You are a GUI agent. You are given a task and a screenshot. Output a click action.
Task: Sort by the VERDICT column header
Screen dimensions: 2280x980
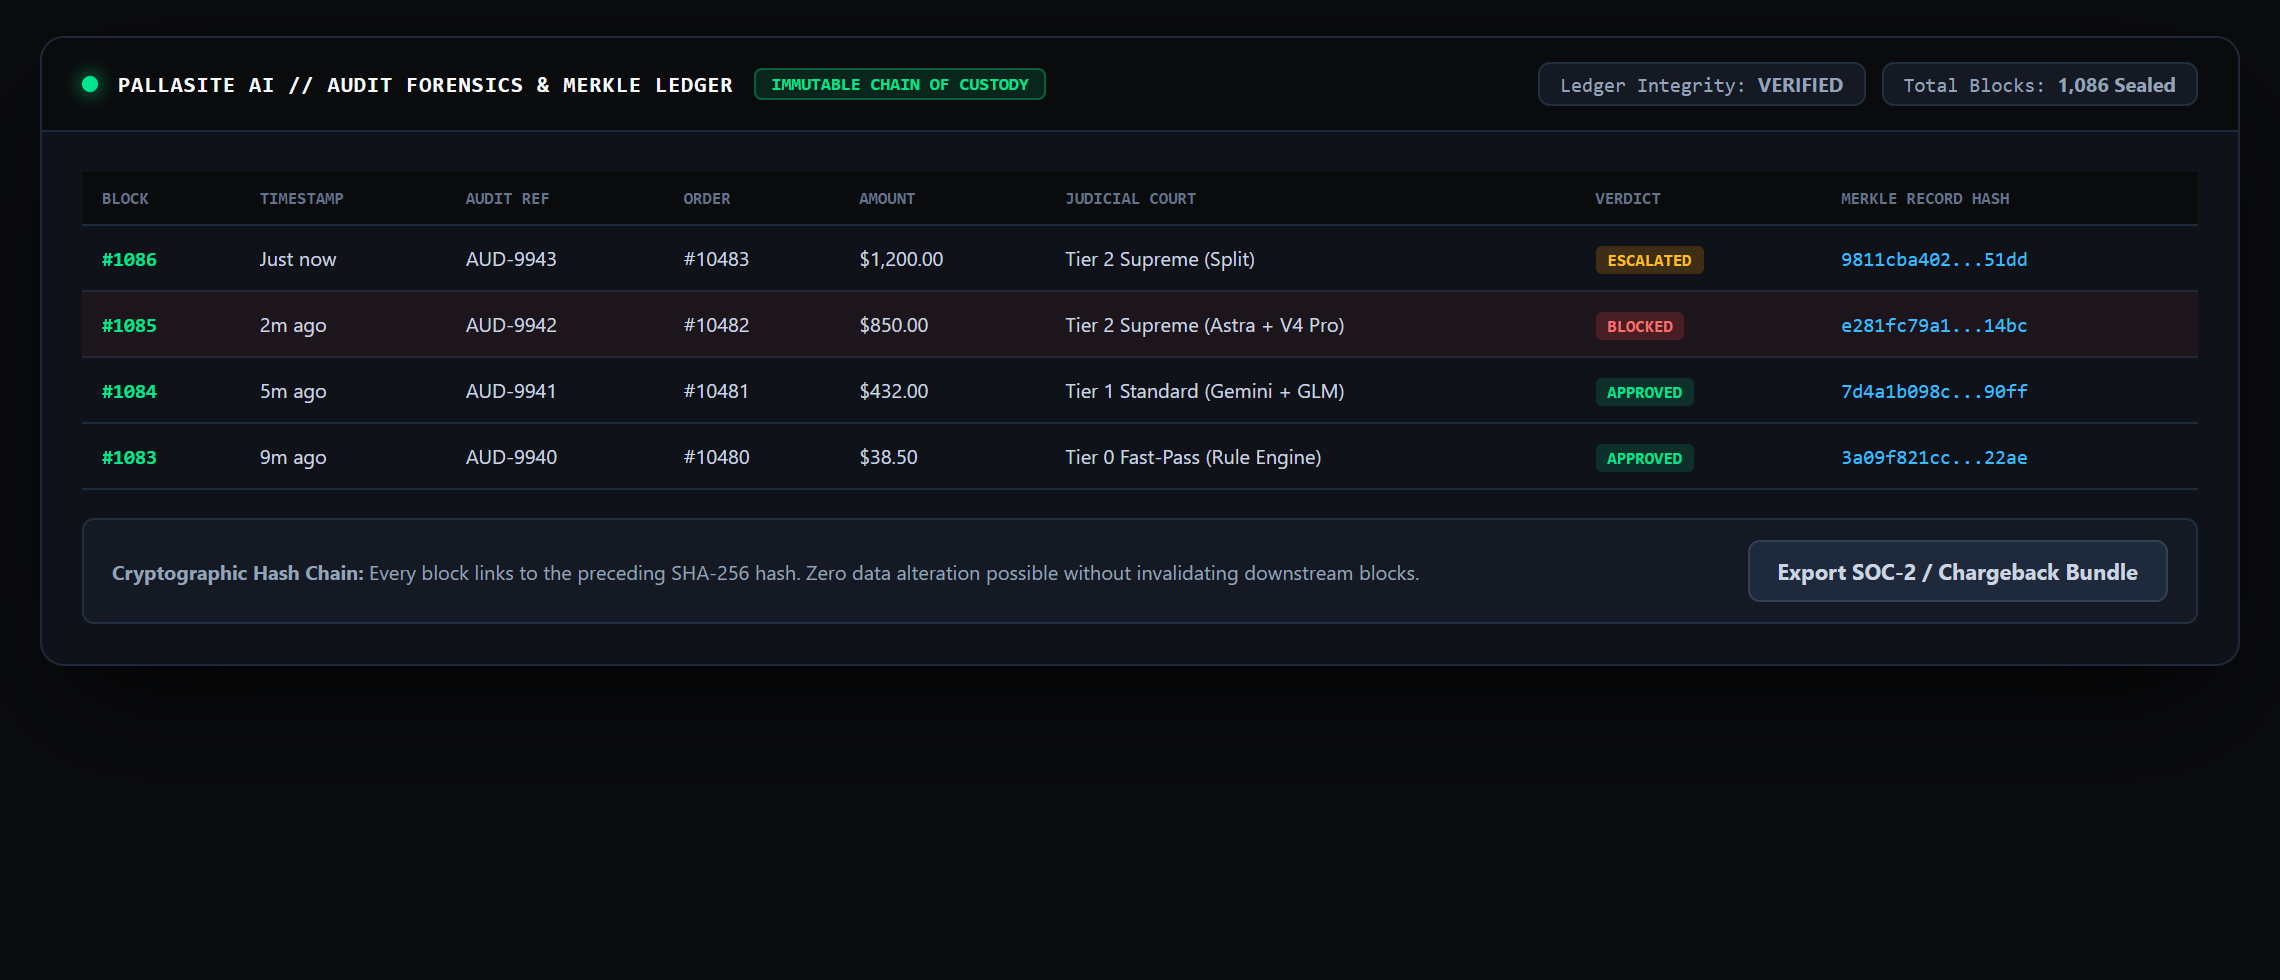pyautogui.click(x=1627, y=199)
